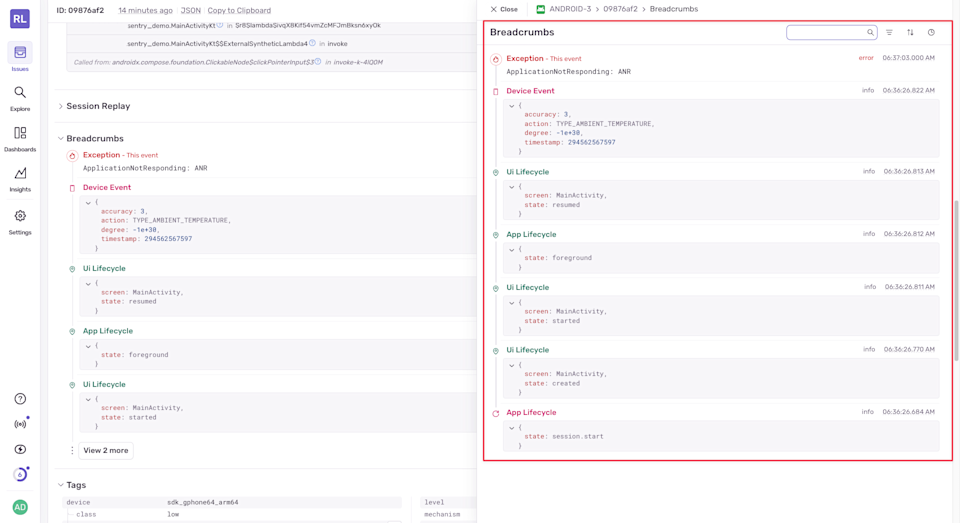Click info icon next to MainActivityKt$$ExternalSyntheticLambda4
960x523 pixels.
tap(312, 43)
